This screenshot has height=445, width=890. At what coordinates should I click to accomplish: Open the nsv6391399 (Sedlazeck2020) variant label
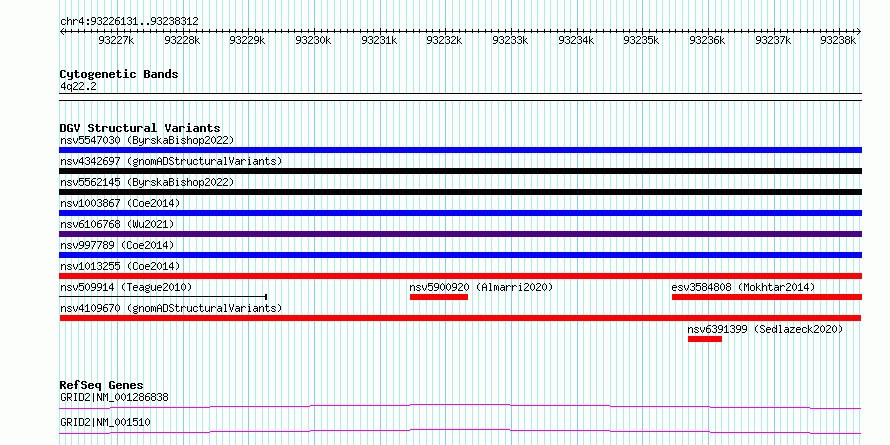click(x=765, y=329)
